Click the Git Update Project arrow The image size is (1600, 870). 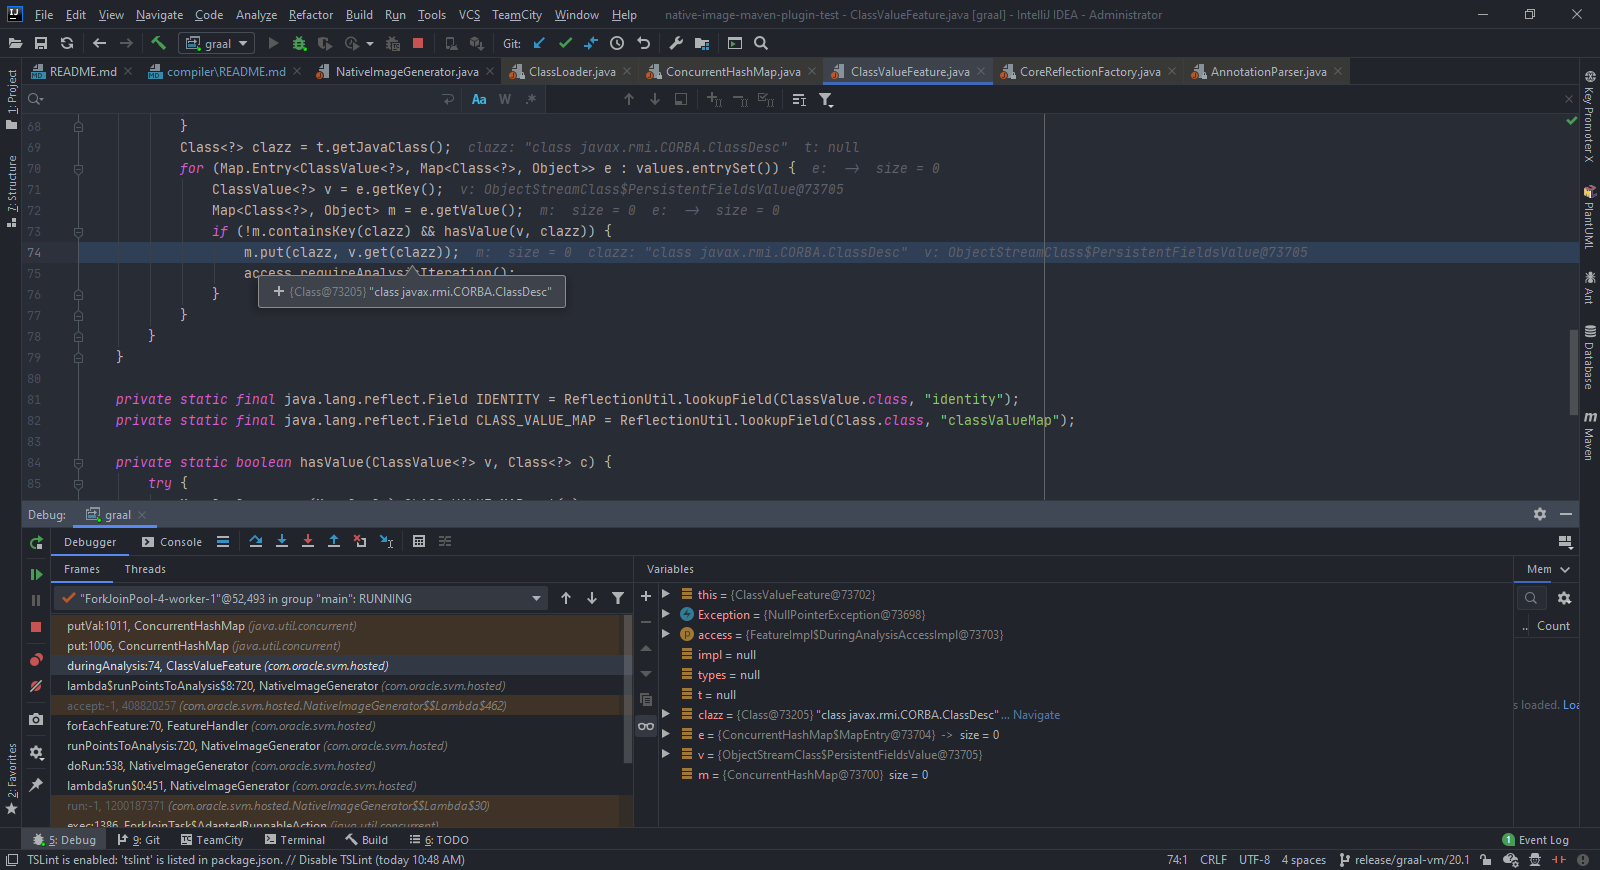539,43
